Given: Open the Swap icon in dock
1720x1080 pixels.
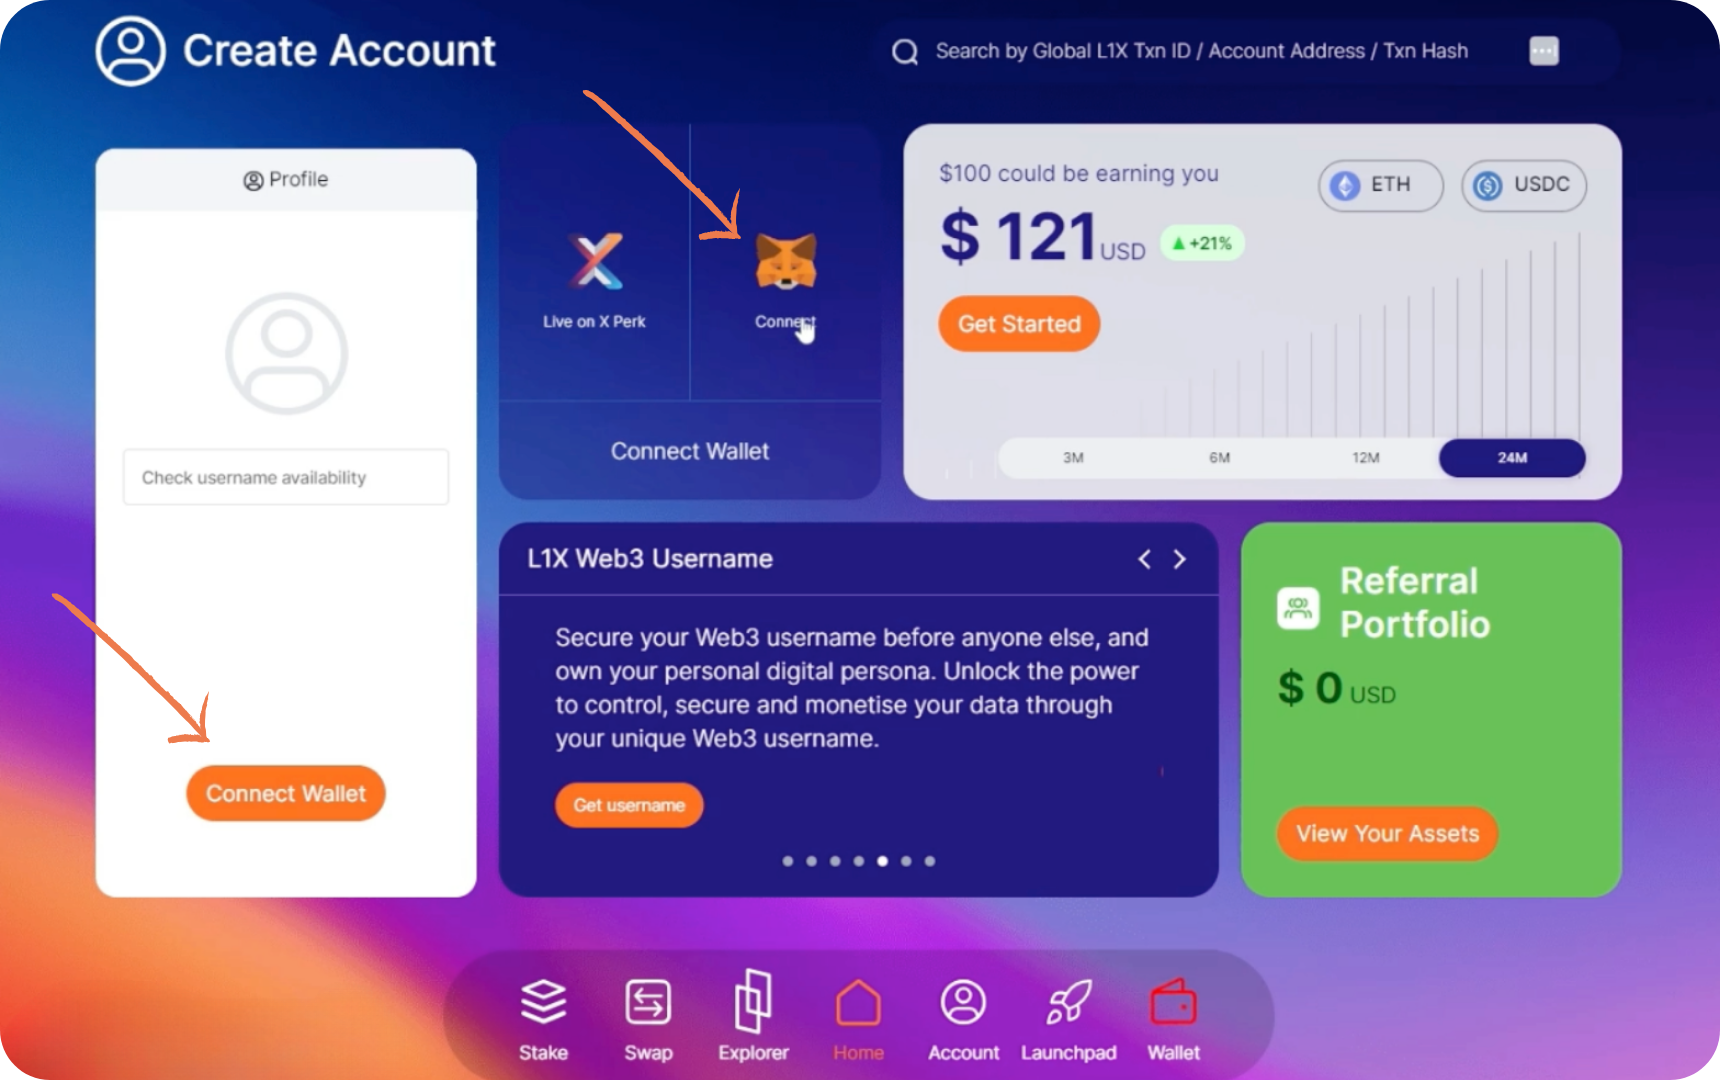Looking at the screenshot, I should (x=648, y=1003).
